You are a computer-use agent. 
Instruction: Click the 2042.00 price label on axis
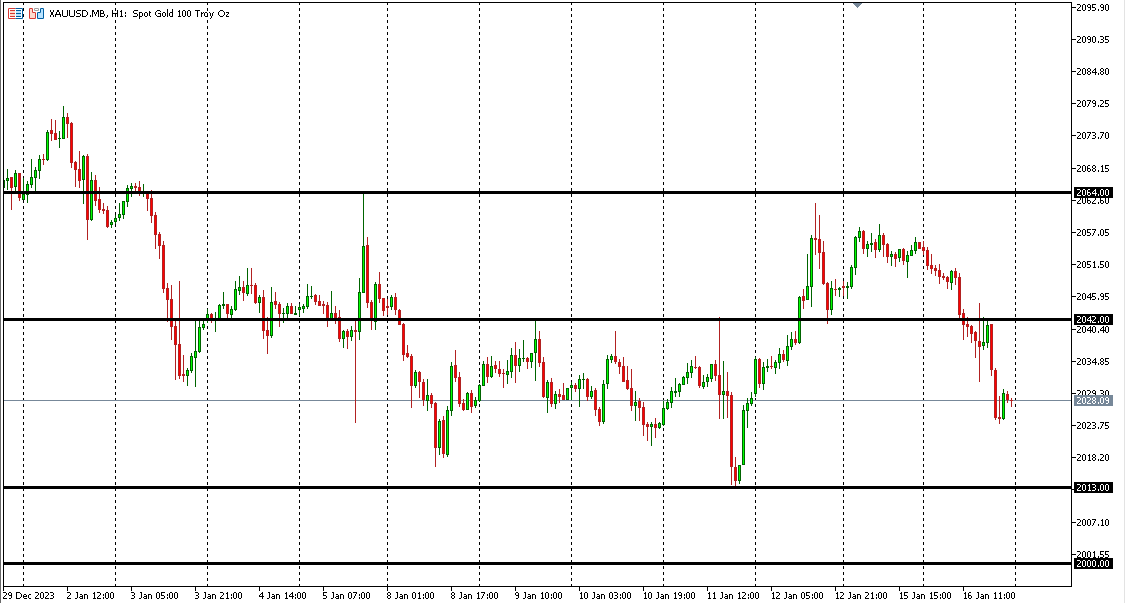(x=1092, y=320)
